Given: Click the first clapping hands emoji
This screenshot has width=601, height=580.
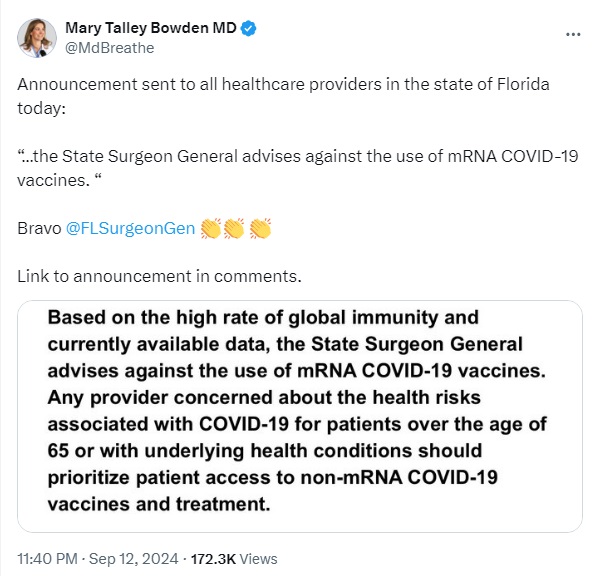Looking at the screenshot, I should pos(211,228).
